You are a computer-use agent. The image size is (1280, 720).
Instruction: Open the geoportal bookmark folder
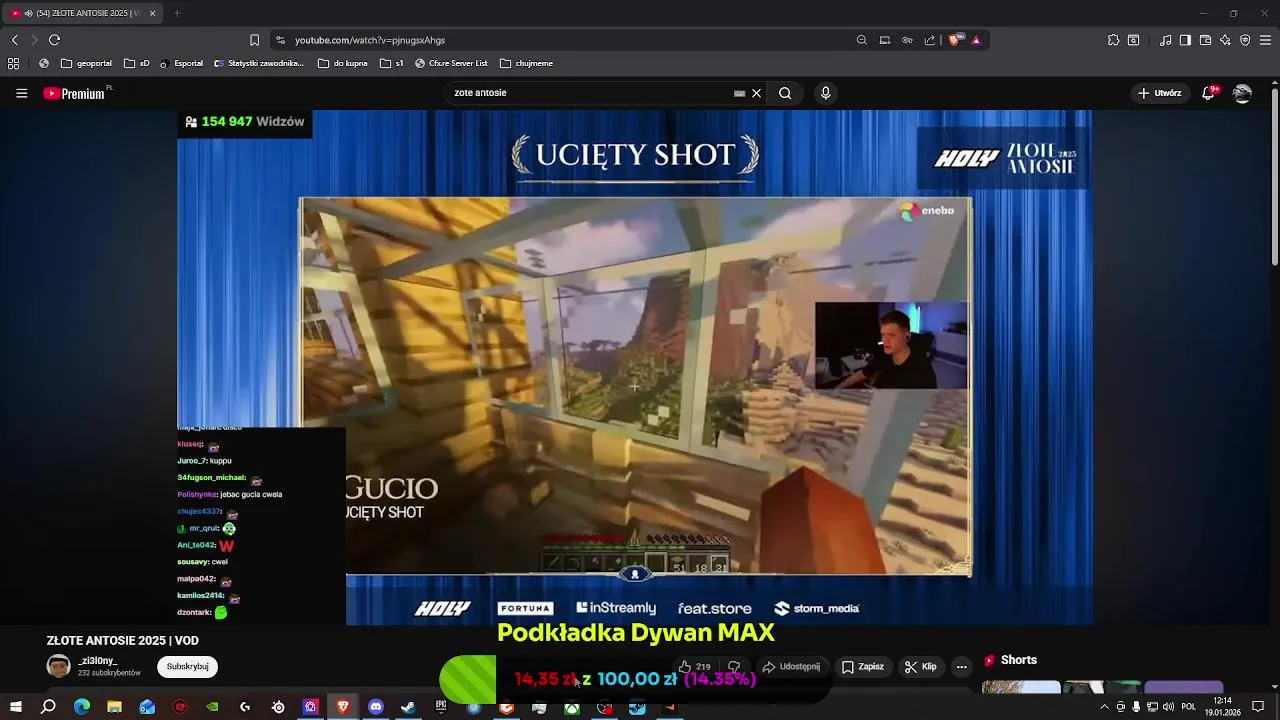[x=86, y=63]
